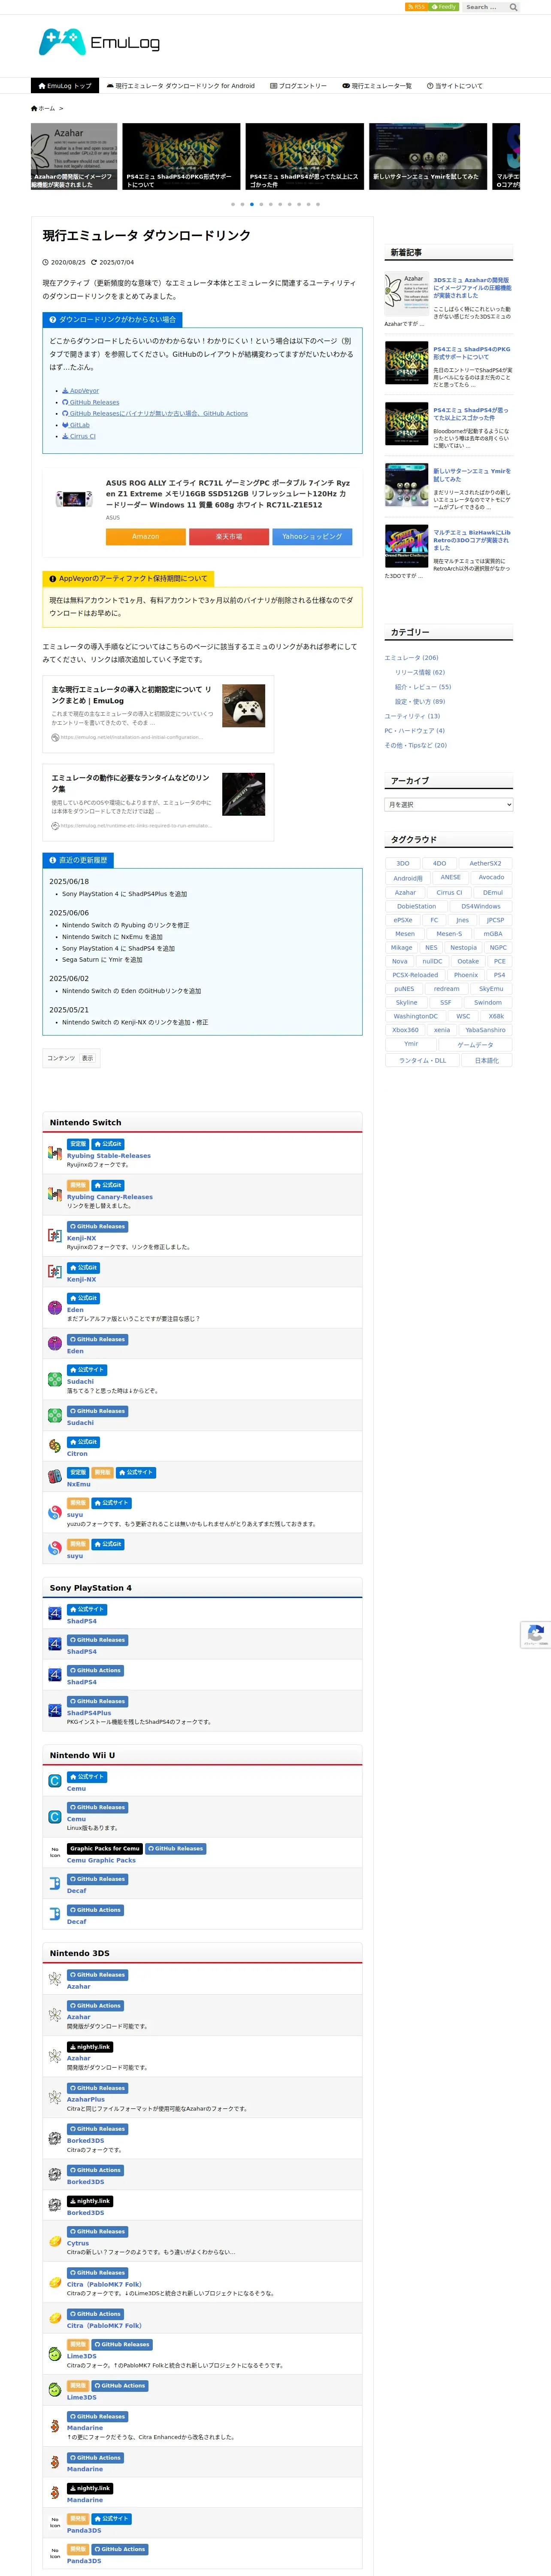551x2576 pixels.
Task: Click the Sudachi icon in the 公式サイト row
Action: pyautogui.click(x=55, y=1379)
